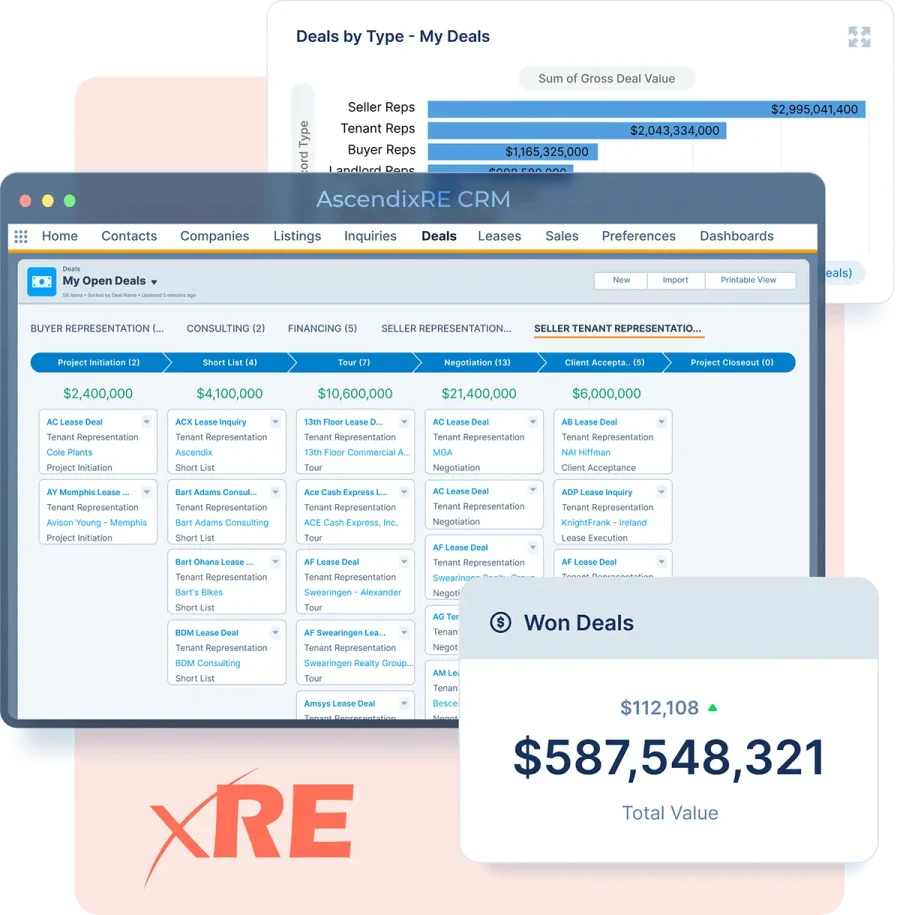The width and height of the screenshot is (900, 915).
Task: Select the Short List (4) stage
Action: point(229,362)
